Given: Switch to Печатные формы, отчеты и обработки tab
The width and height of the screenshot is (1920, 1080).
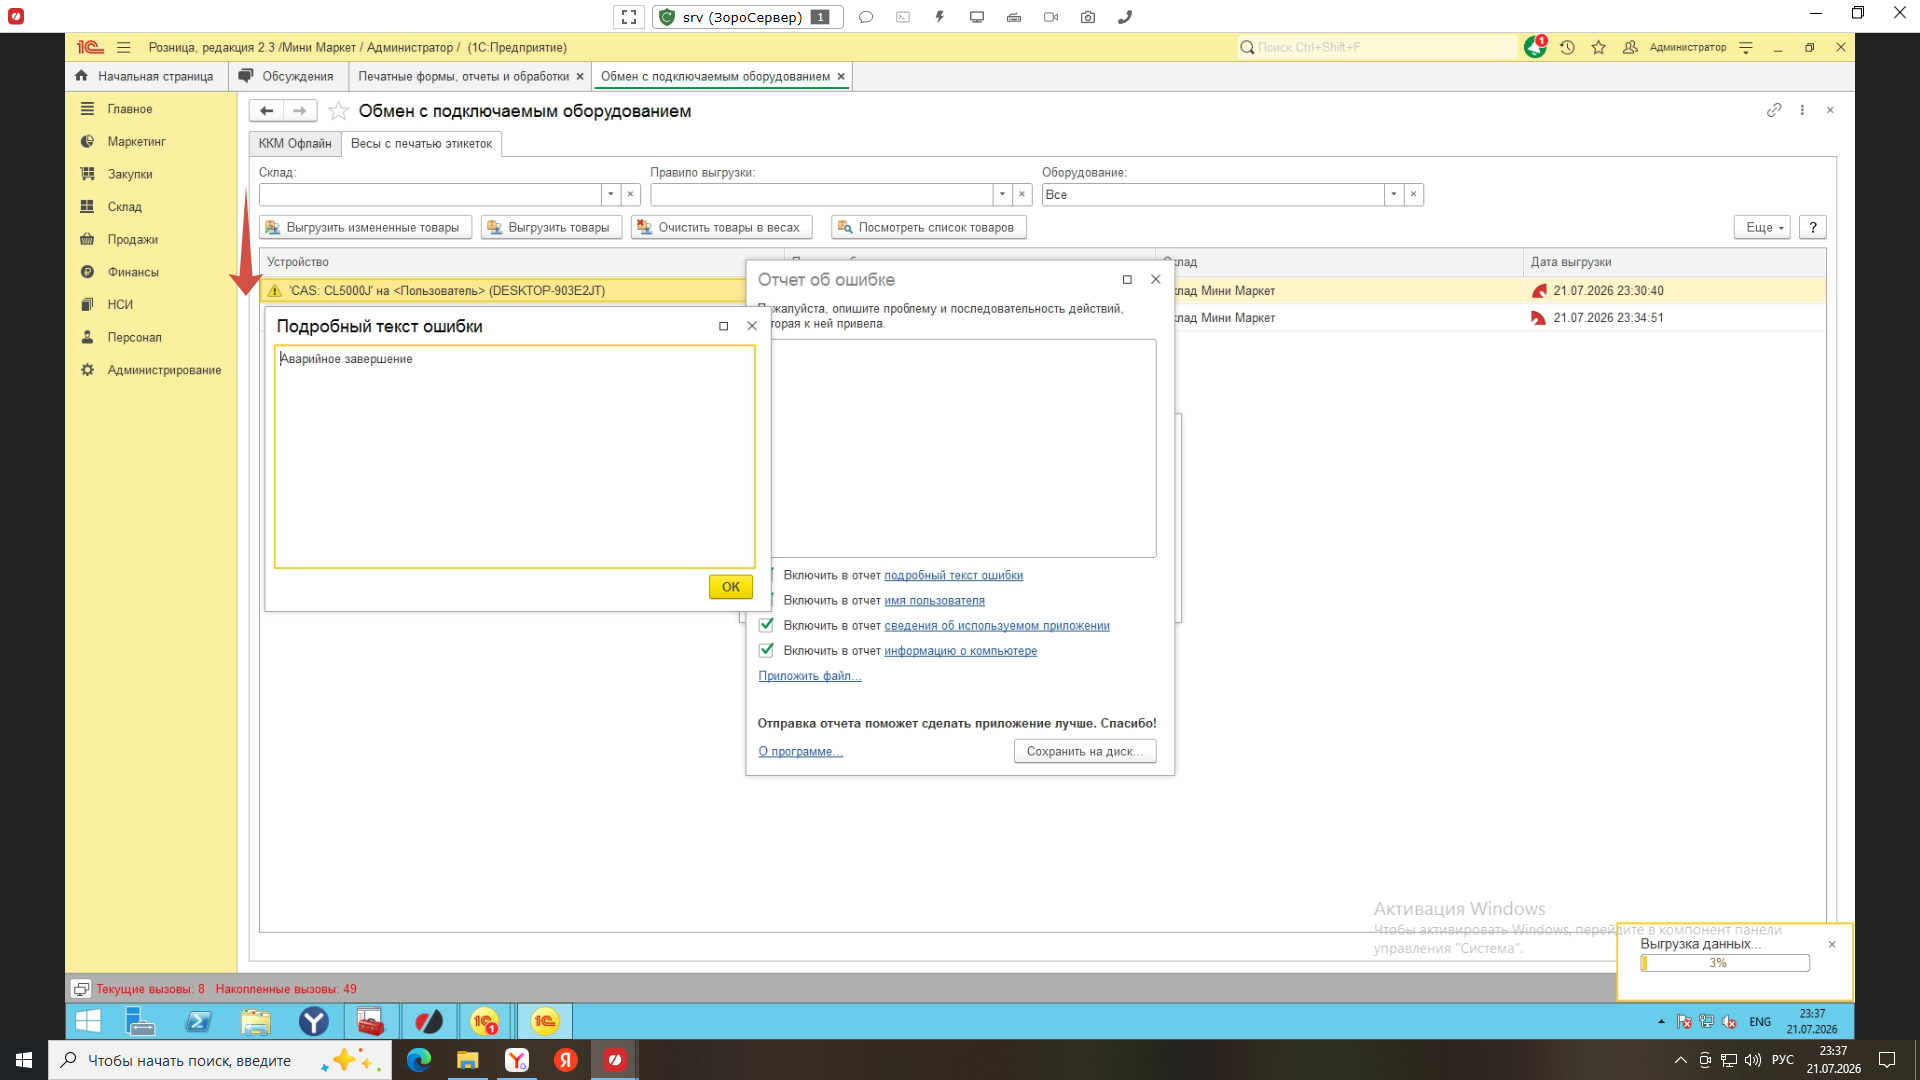Looking at the screenshot, I should click(x=469, y=76).
